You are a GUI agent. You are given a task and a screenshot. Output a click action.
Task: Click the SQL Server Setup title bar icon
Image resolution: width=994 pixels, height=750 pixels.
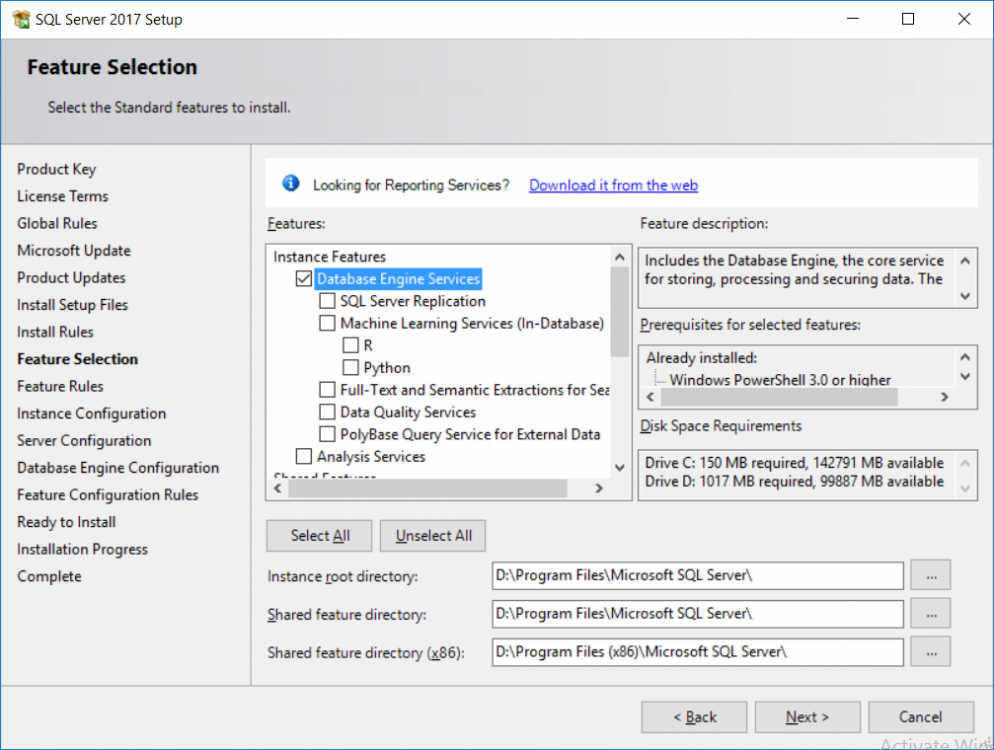[x=21, y=20]
